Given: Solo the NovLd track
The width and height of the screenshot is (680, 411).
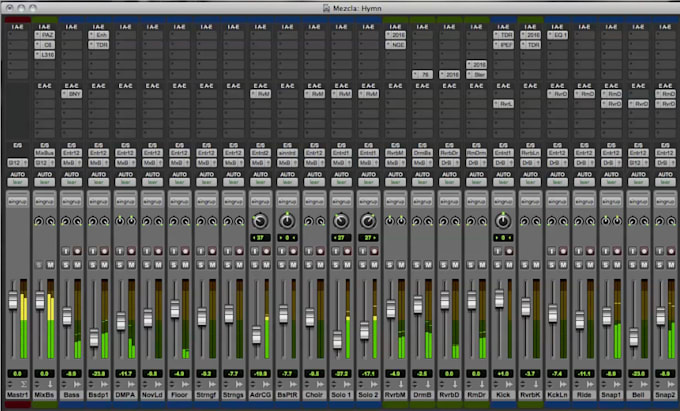Looking at the screenshot, I should point(147,264).
